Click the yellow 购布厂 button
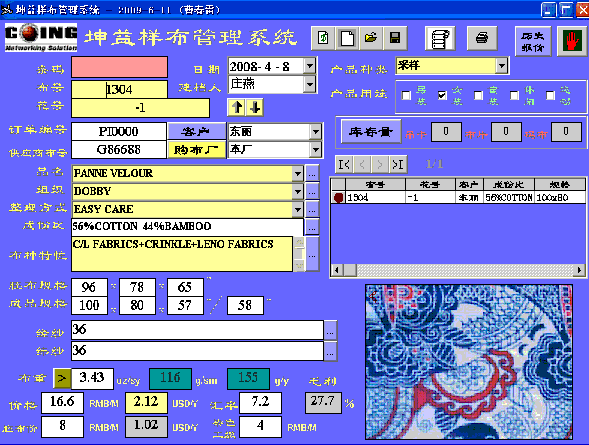Image resolution: width=589 pixels, height=445 pixels. coord(196,150)
